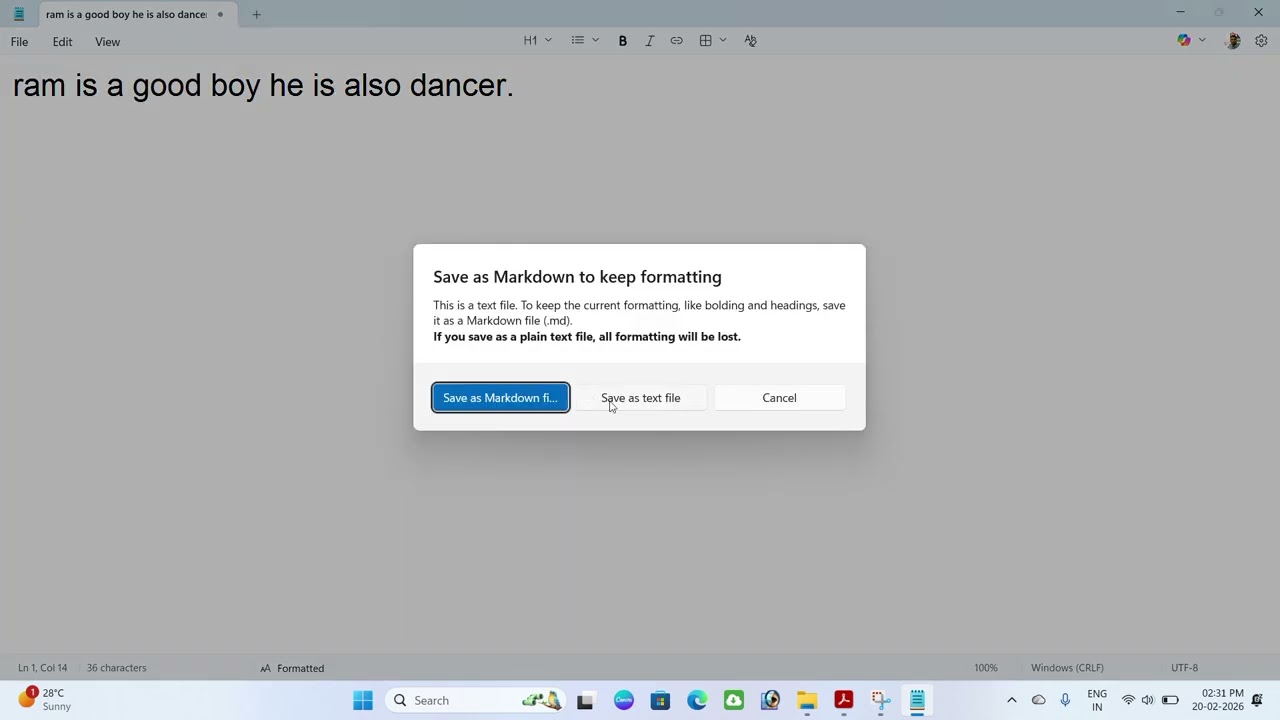Viewport: 1280px width, 720px height.
Task: Click the Ln 1, Col 14 status text
Action: [42, 668]
